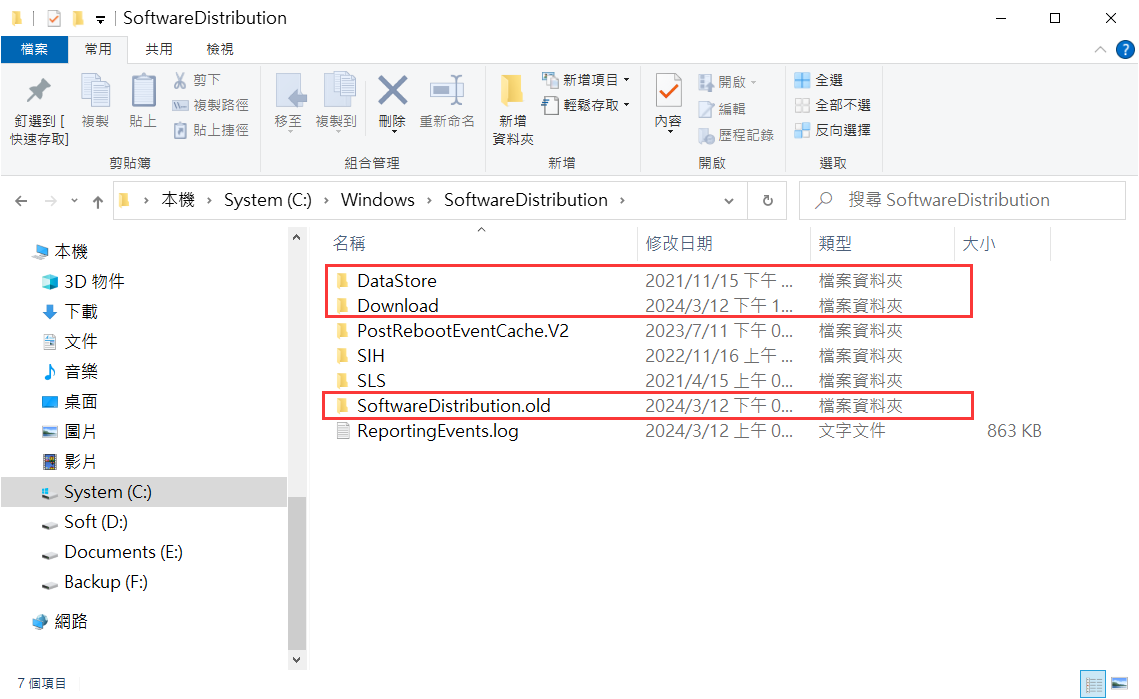Click the Properties (內容) icon
The image size is (1139, 699).
[x=668, y=92]
